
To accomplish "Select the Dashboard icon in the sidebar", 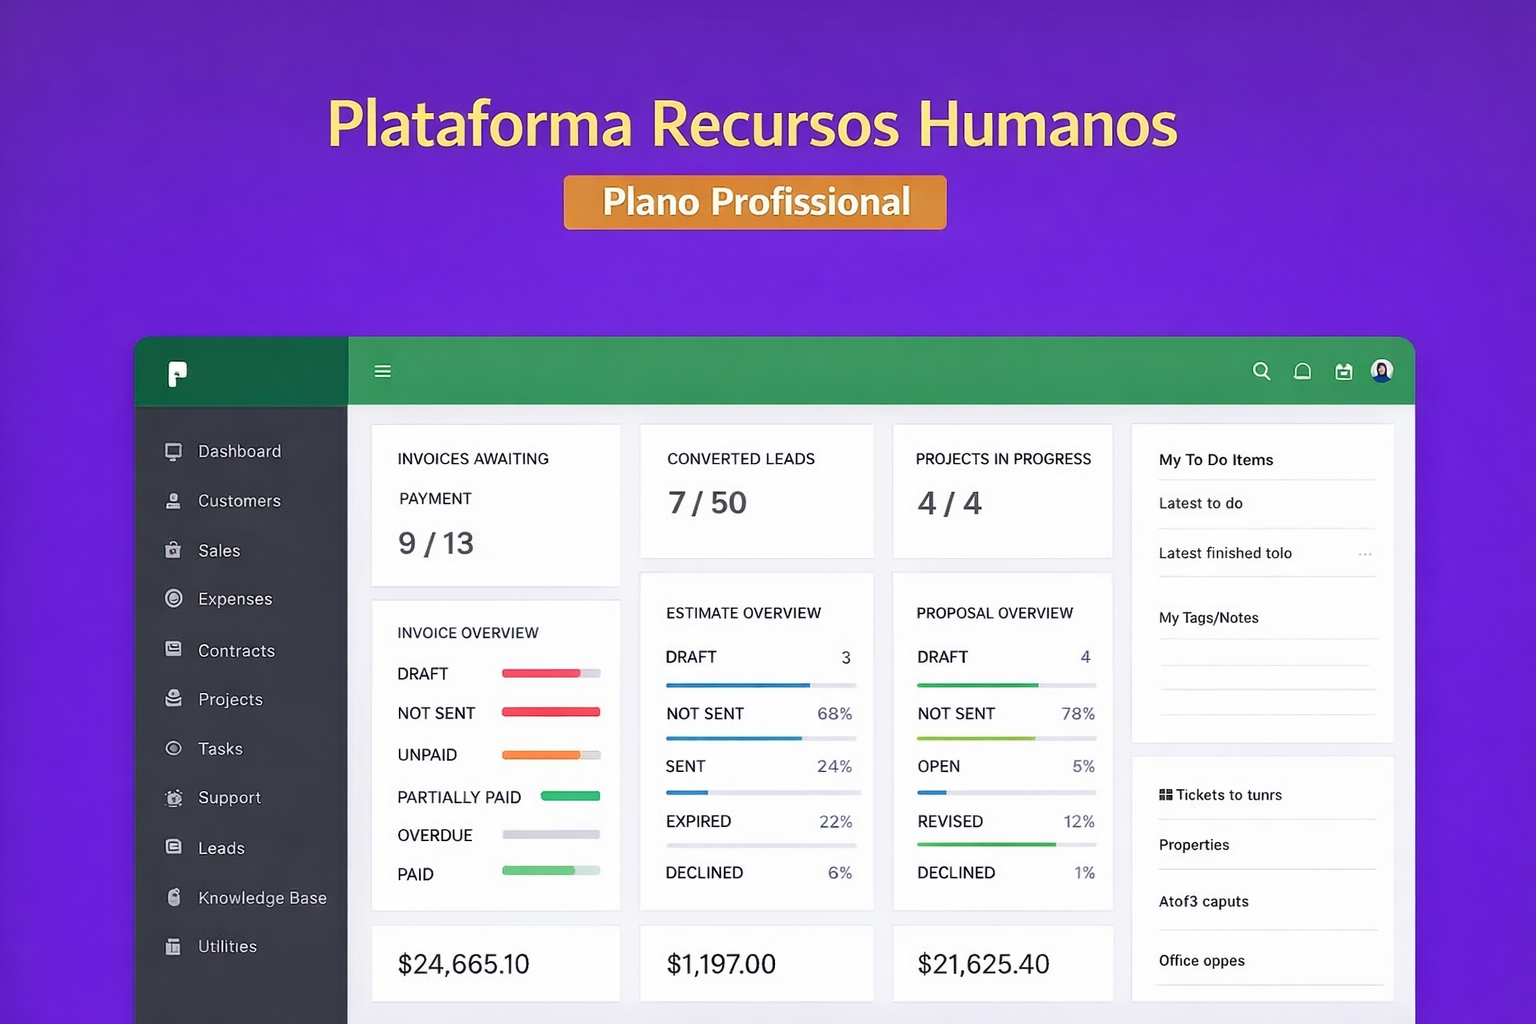I will click(x=172, y=451).
